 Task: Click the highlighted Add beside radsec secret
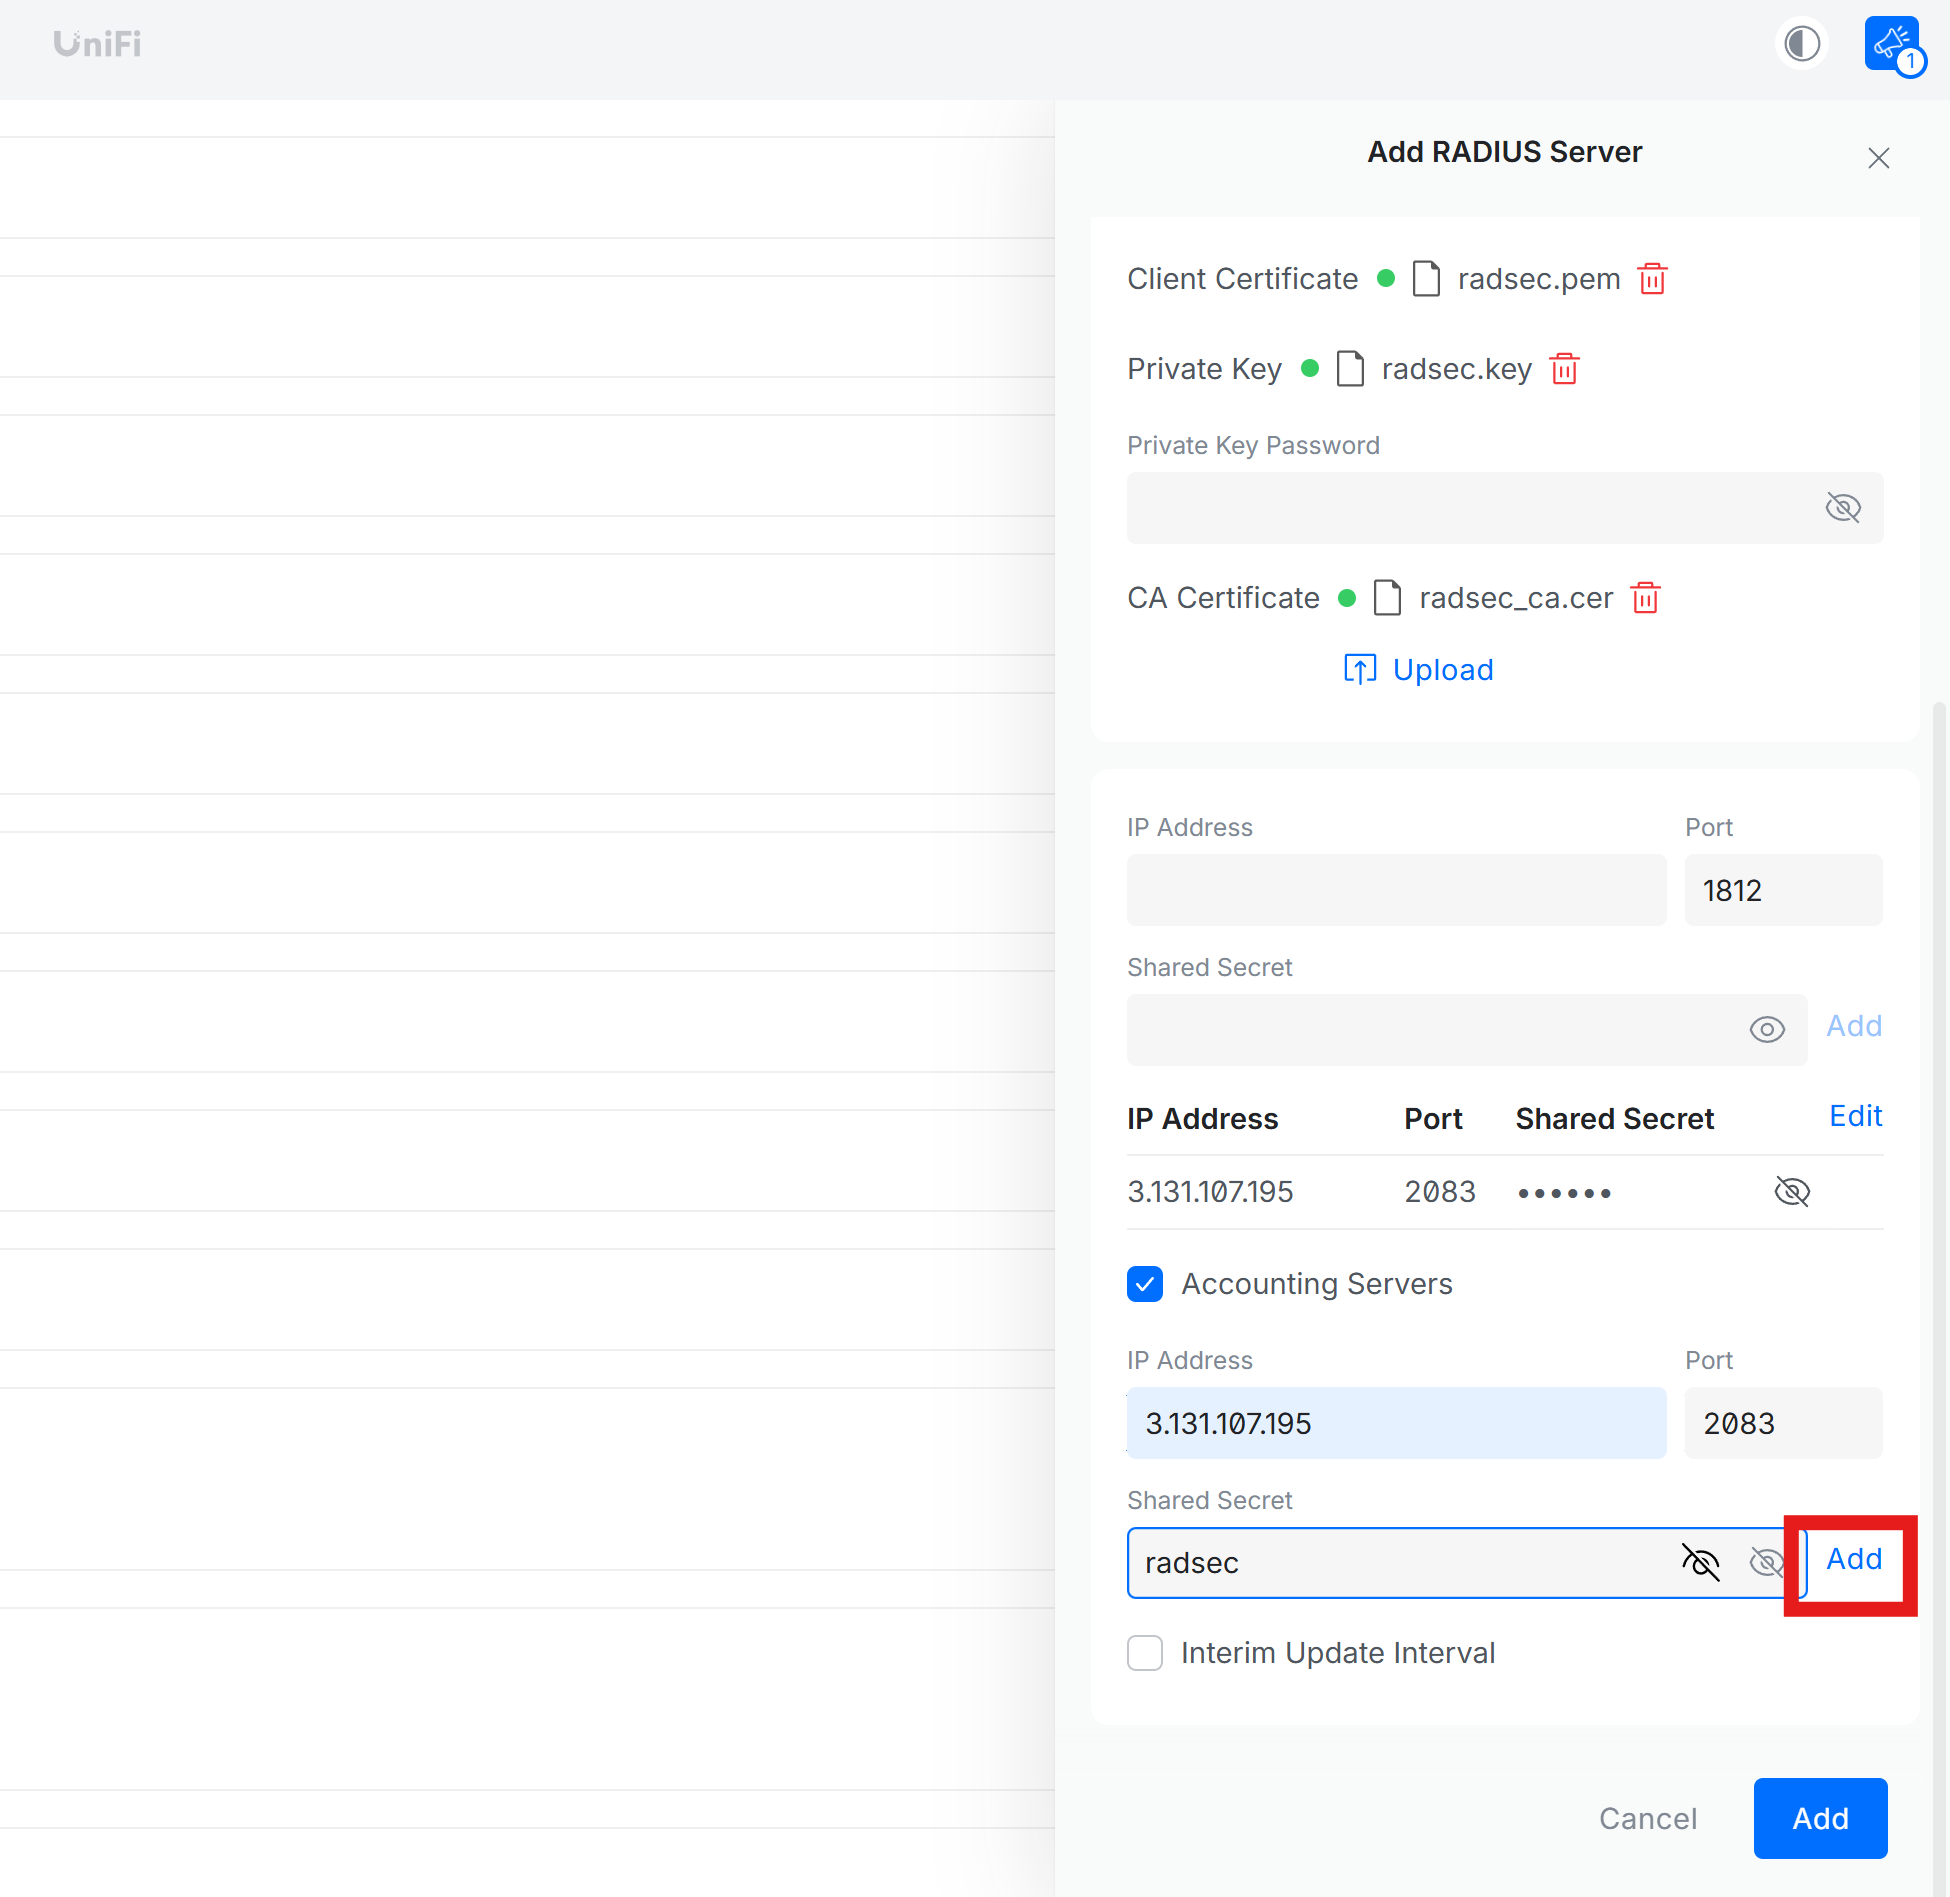(1854, 1558)
